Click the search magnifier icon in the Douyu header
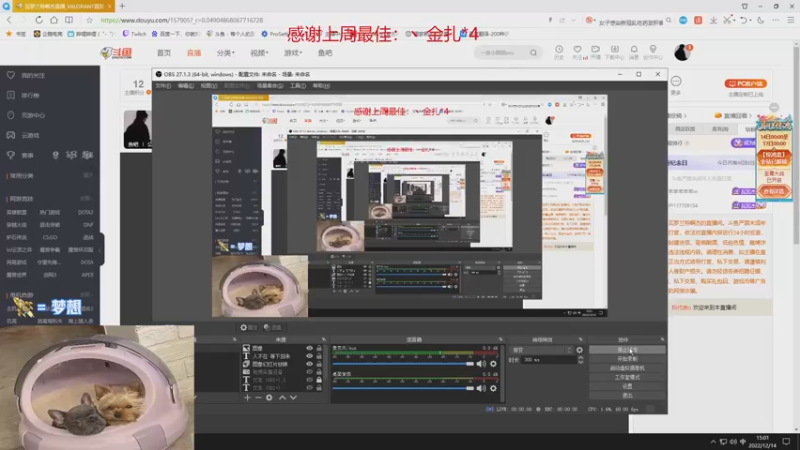 533,53
